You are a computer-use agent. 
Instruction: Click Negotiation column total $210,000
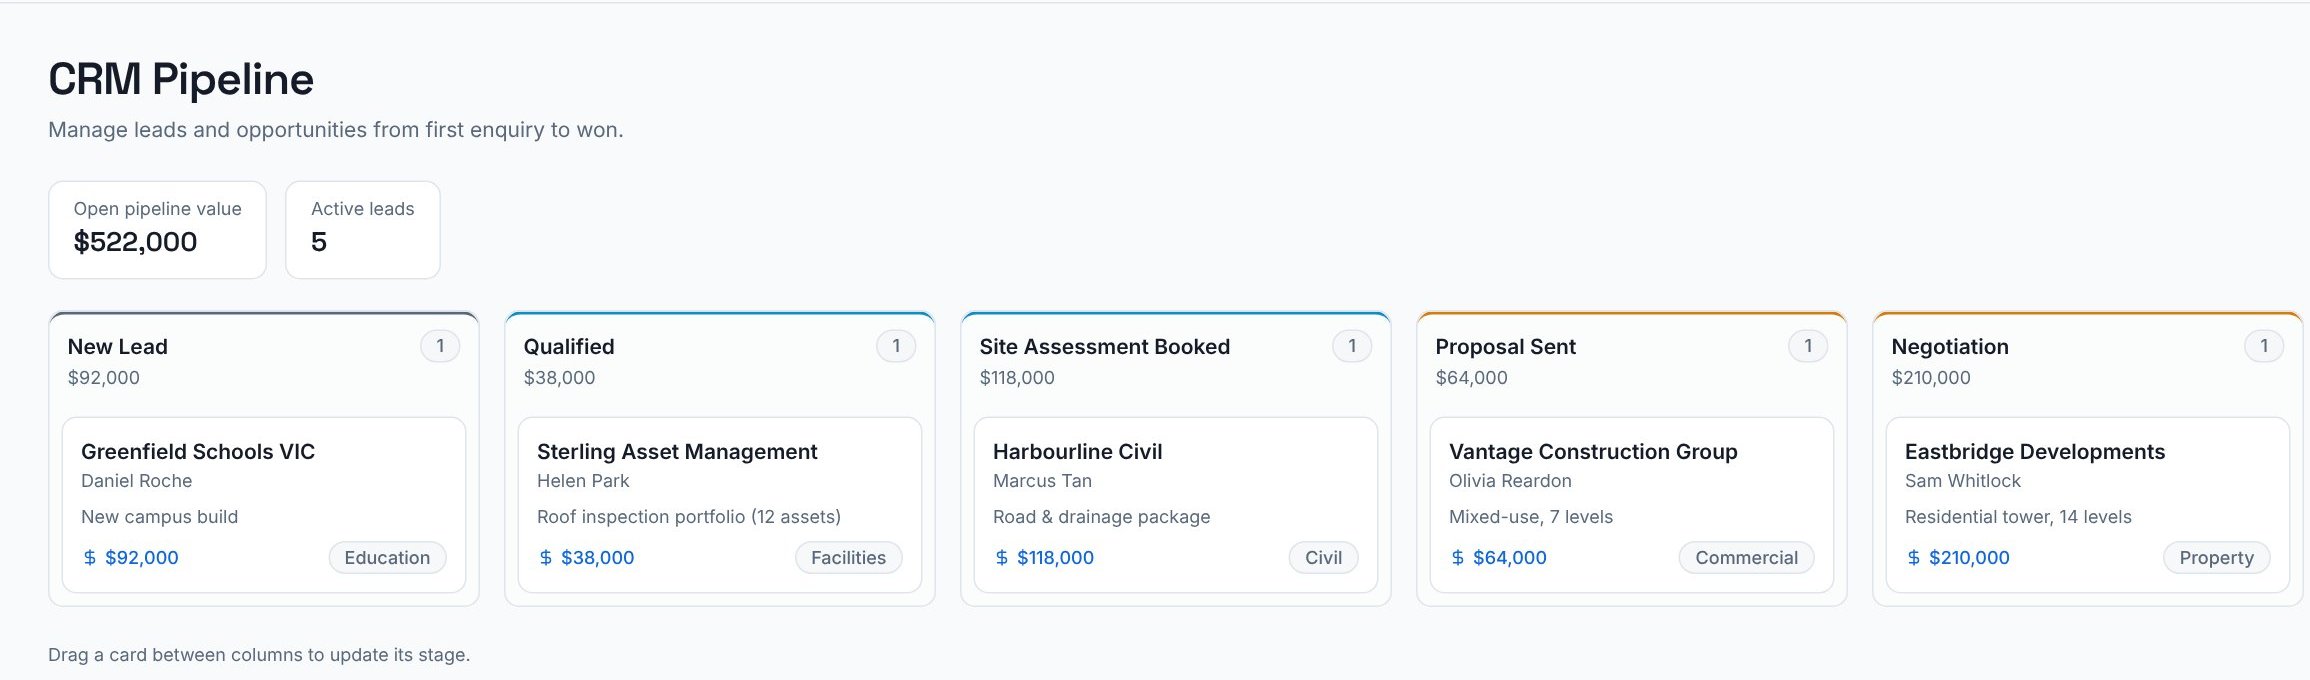click(1931, 378)
